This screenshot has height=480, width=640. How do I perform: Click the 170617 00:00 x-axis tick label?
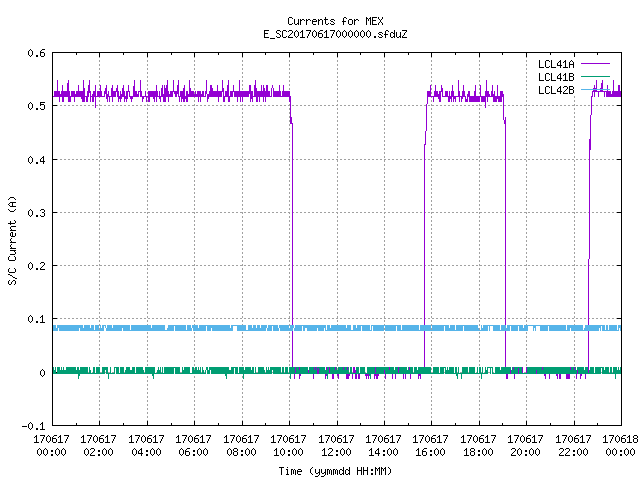click(x=51, y=446)
